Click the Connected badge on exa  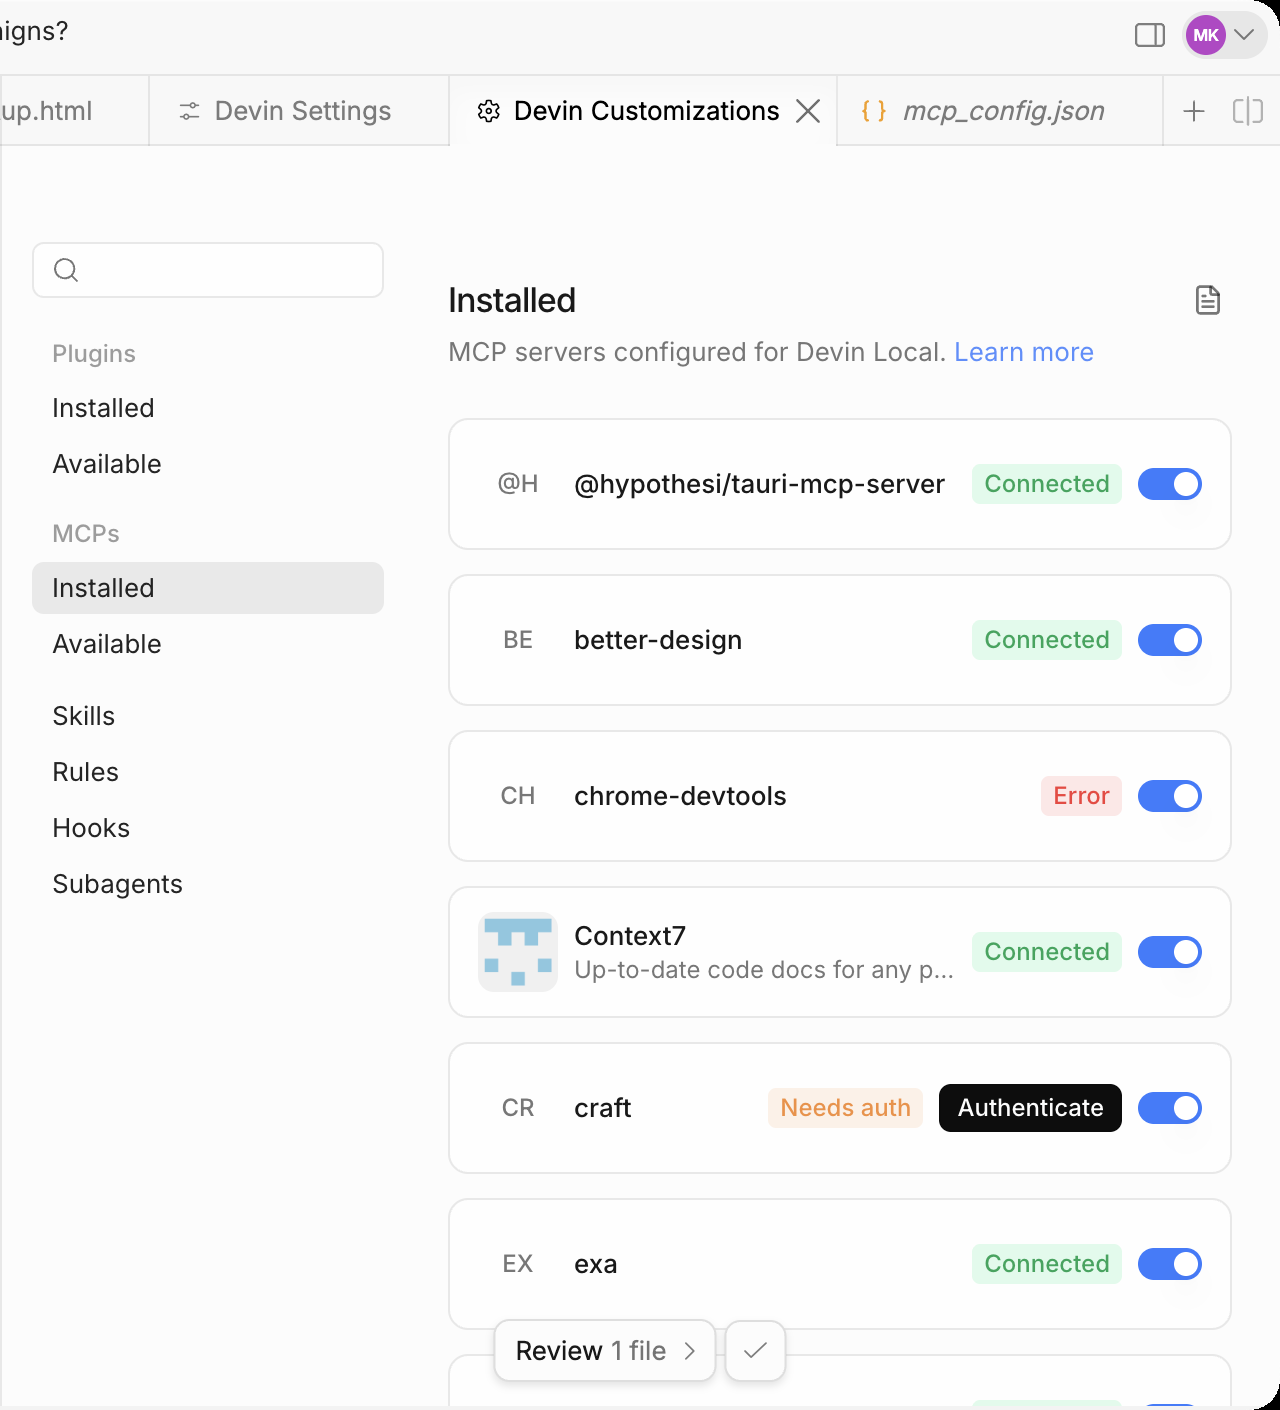1047,1264
